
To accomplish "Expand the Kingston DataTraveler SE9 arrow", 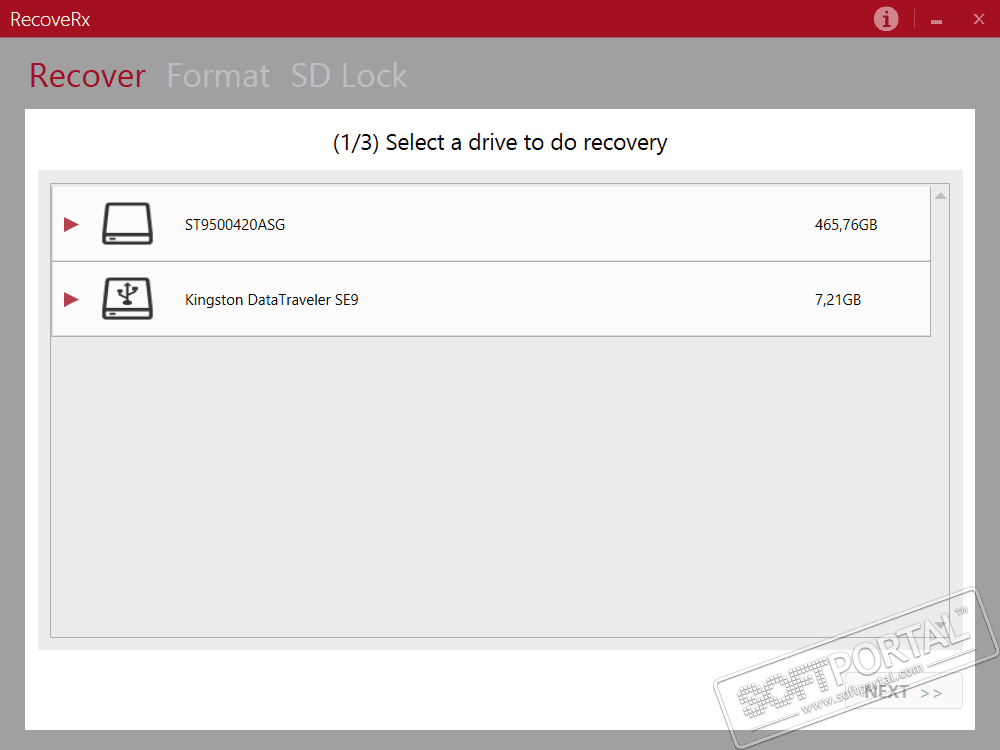I will (x=71, y=299).
